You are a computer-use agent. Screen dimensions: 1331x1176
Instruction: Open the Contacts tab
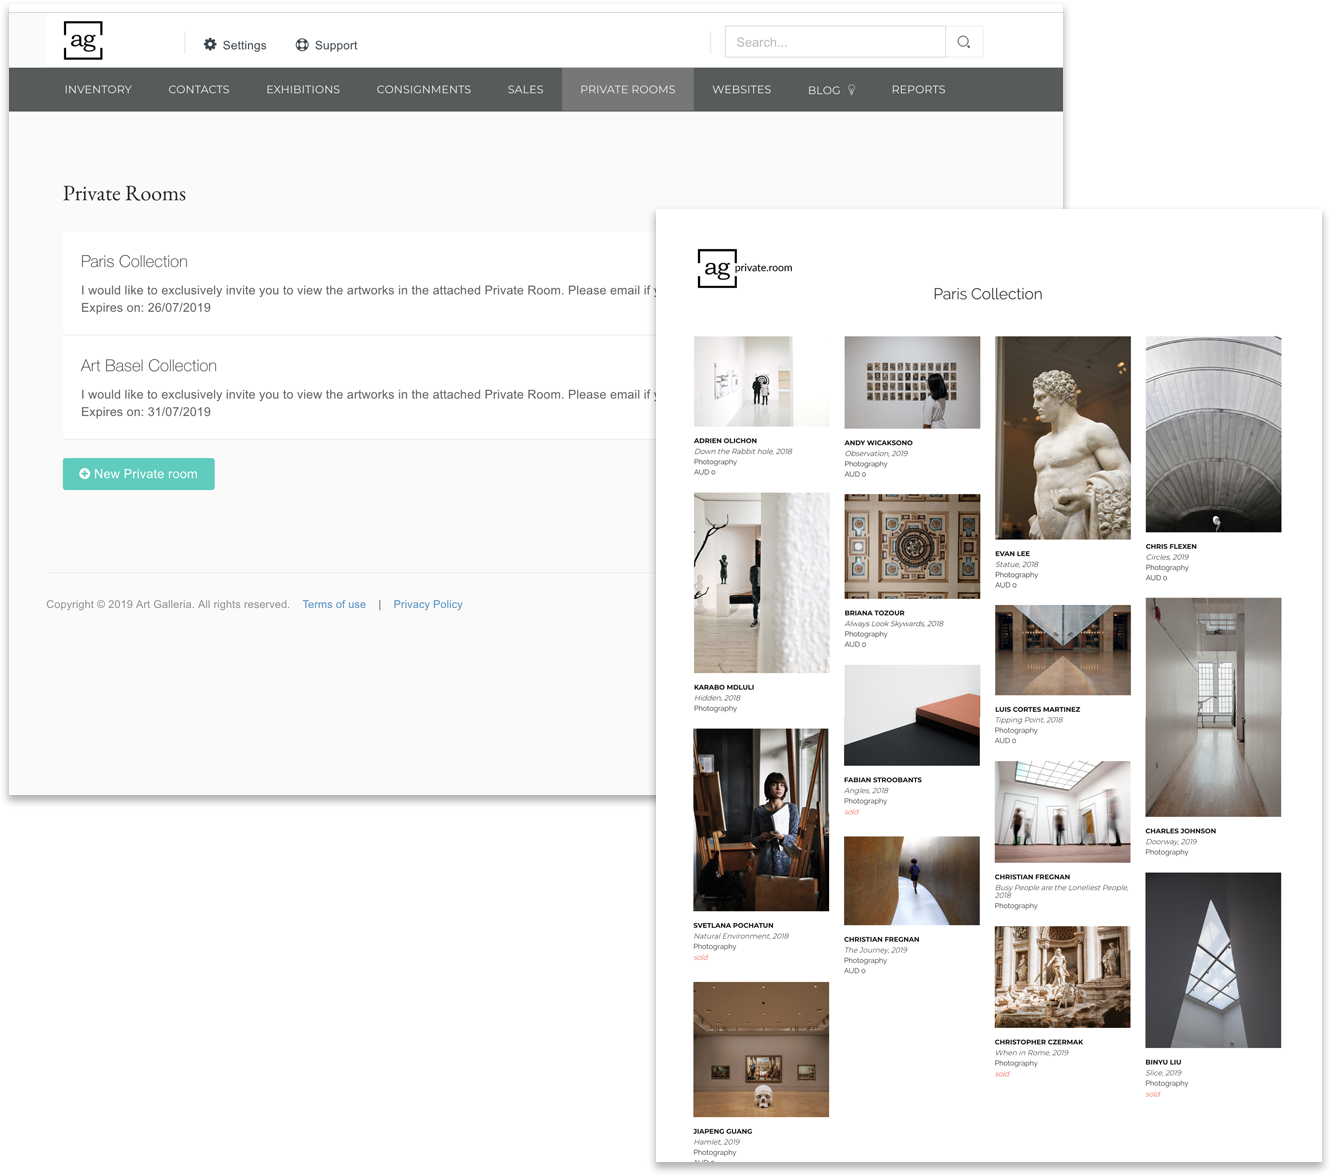[x=198, y=89]
